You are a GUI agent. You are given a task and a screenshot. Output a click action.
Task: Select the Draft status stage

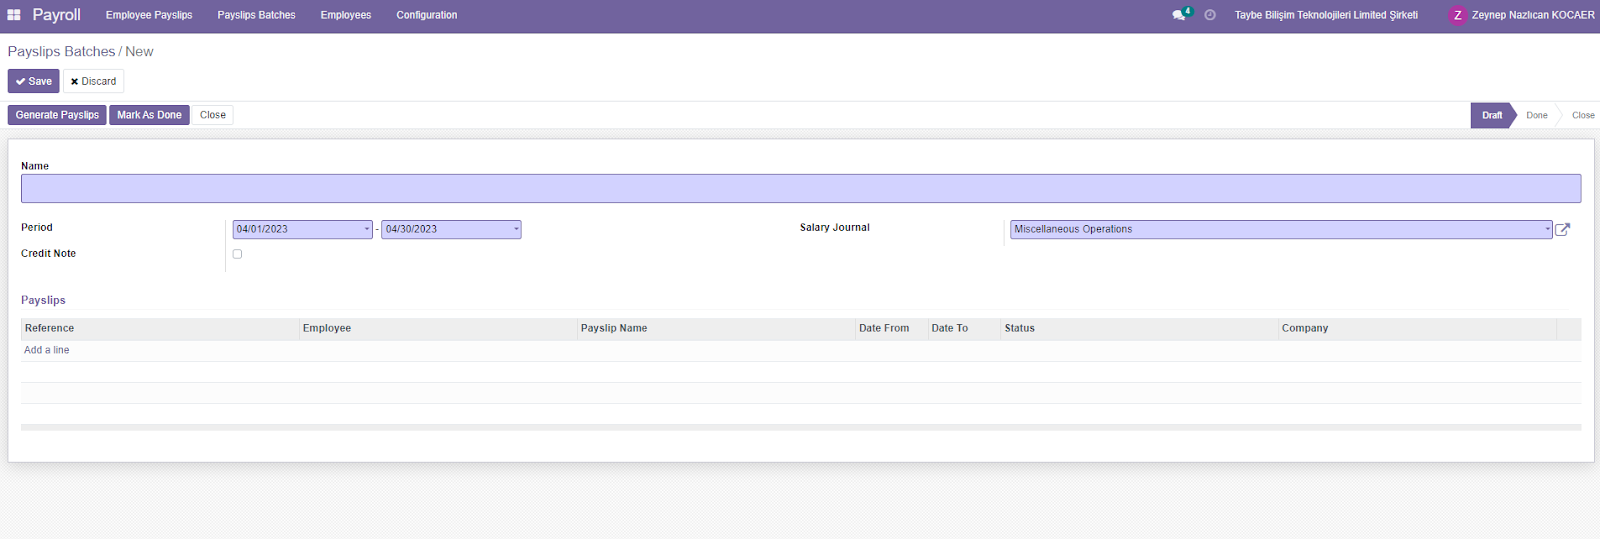point(1492,115)
